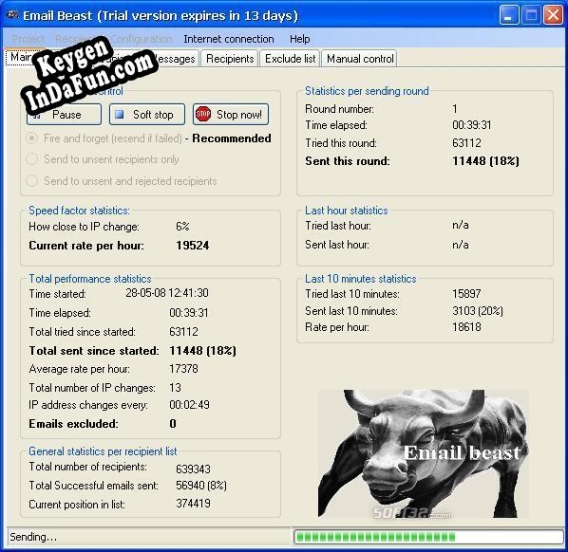
Task: Click Total number of IP changes value 13
Action: coord(175,388)
